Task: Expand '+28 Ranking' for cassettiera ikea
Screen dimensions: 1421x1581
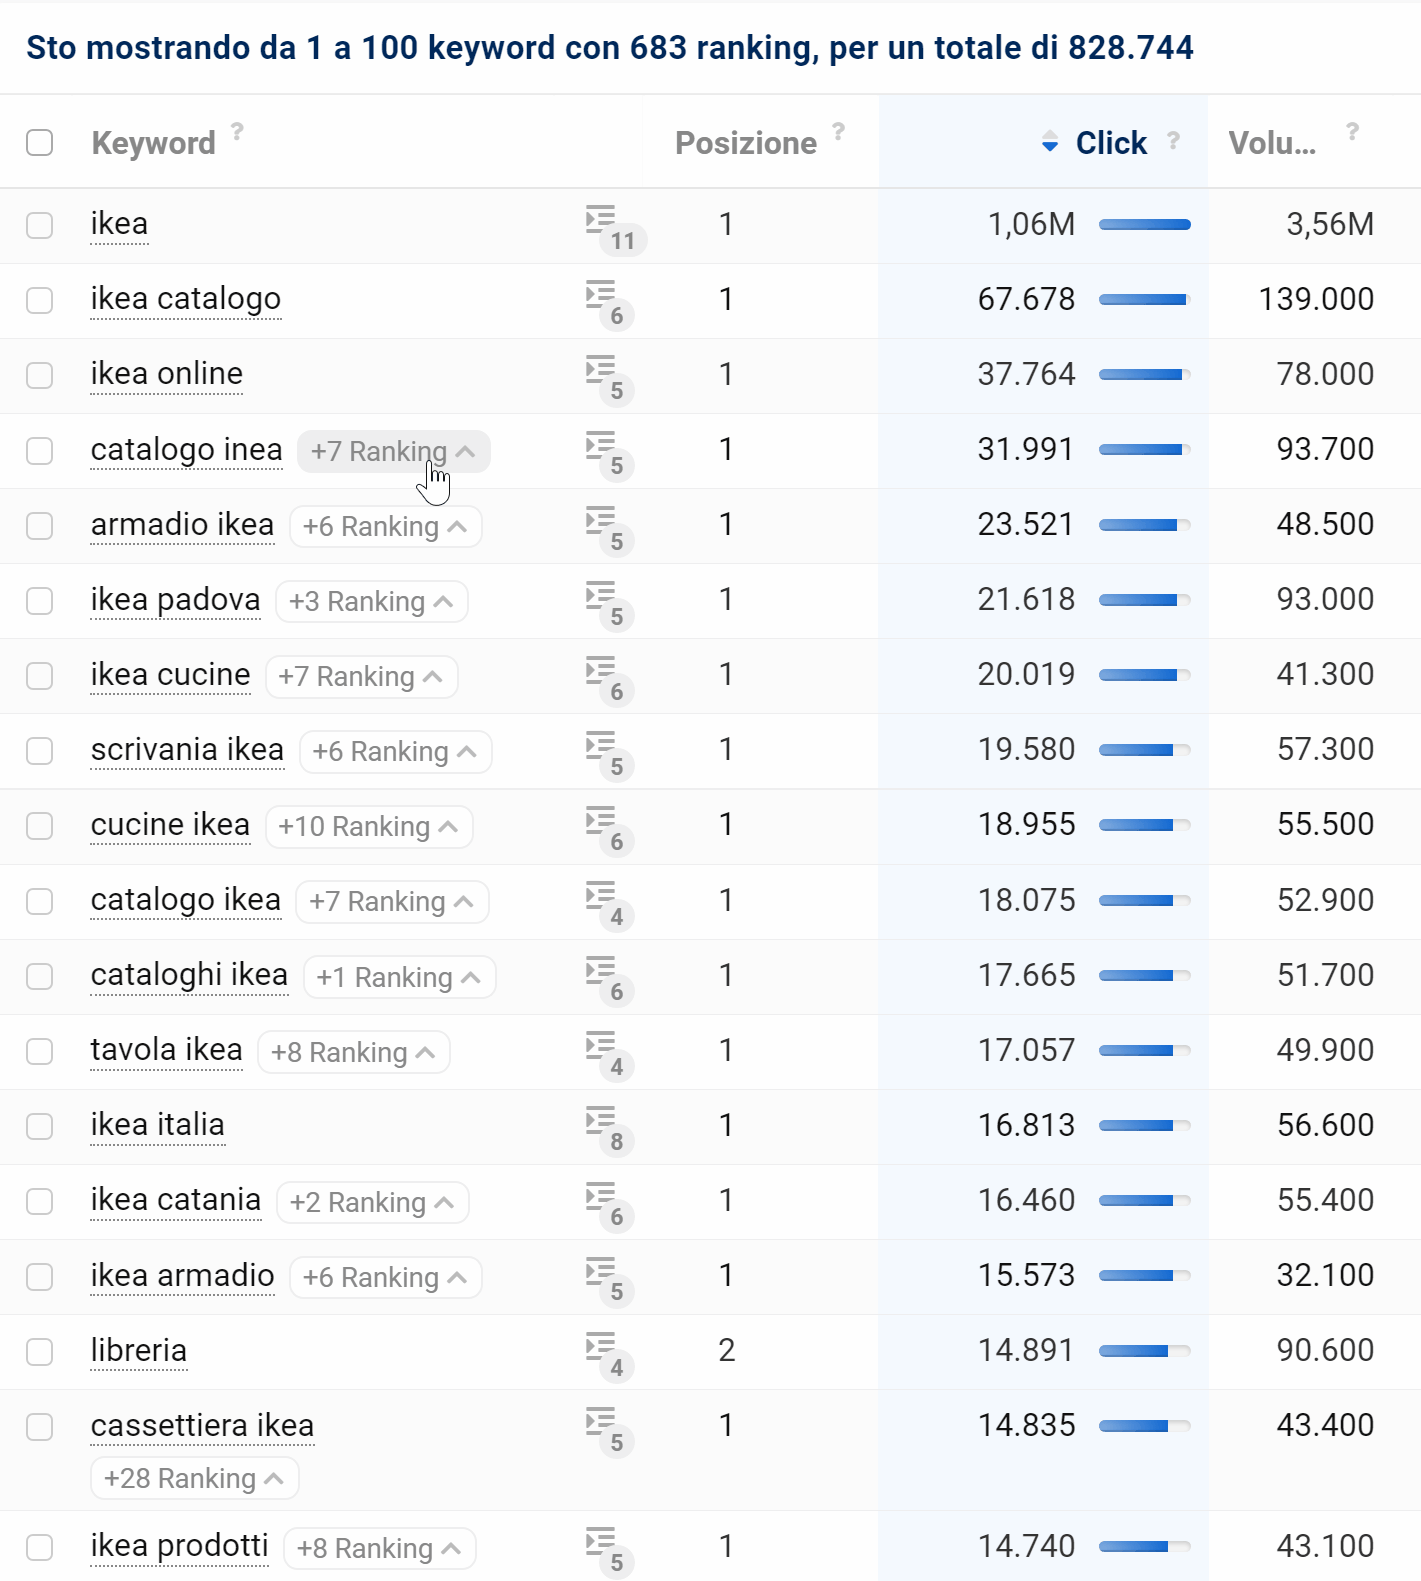Action: pyautogui.click(x=195, y=1478)
